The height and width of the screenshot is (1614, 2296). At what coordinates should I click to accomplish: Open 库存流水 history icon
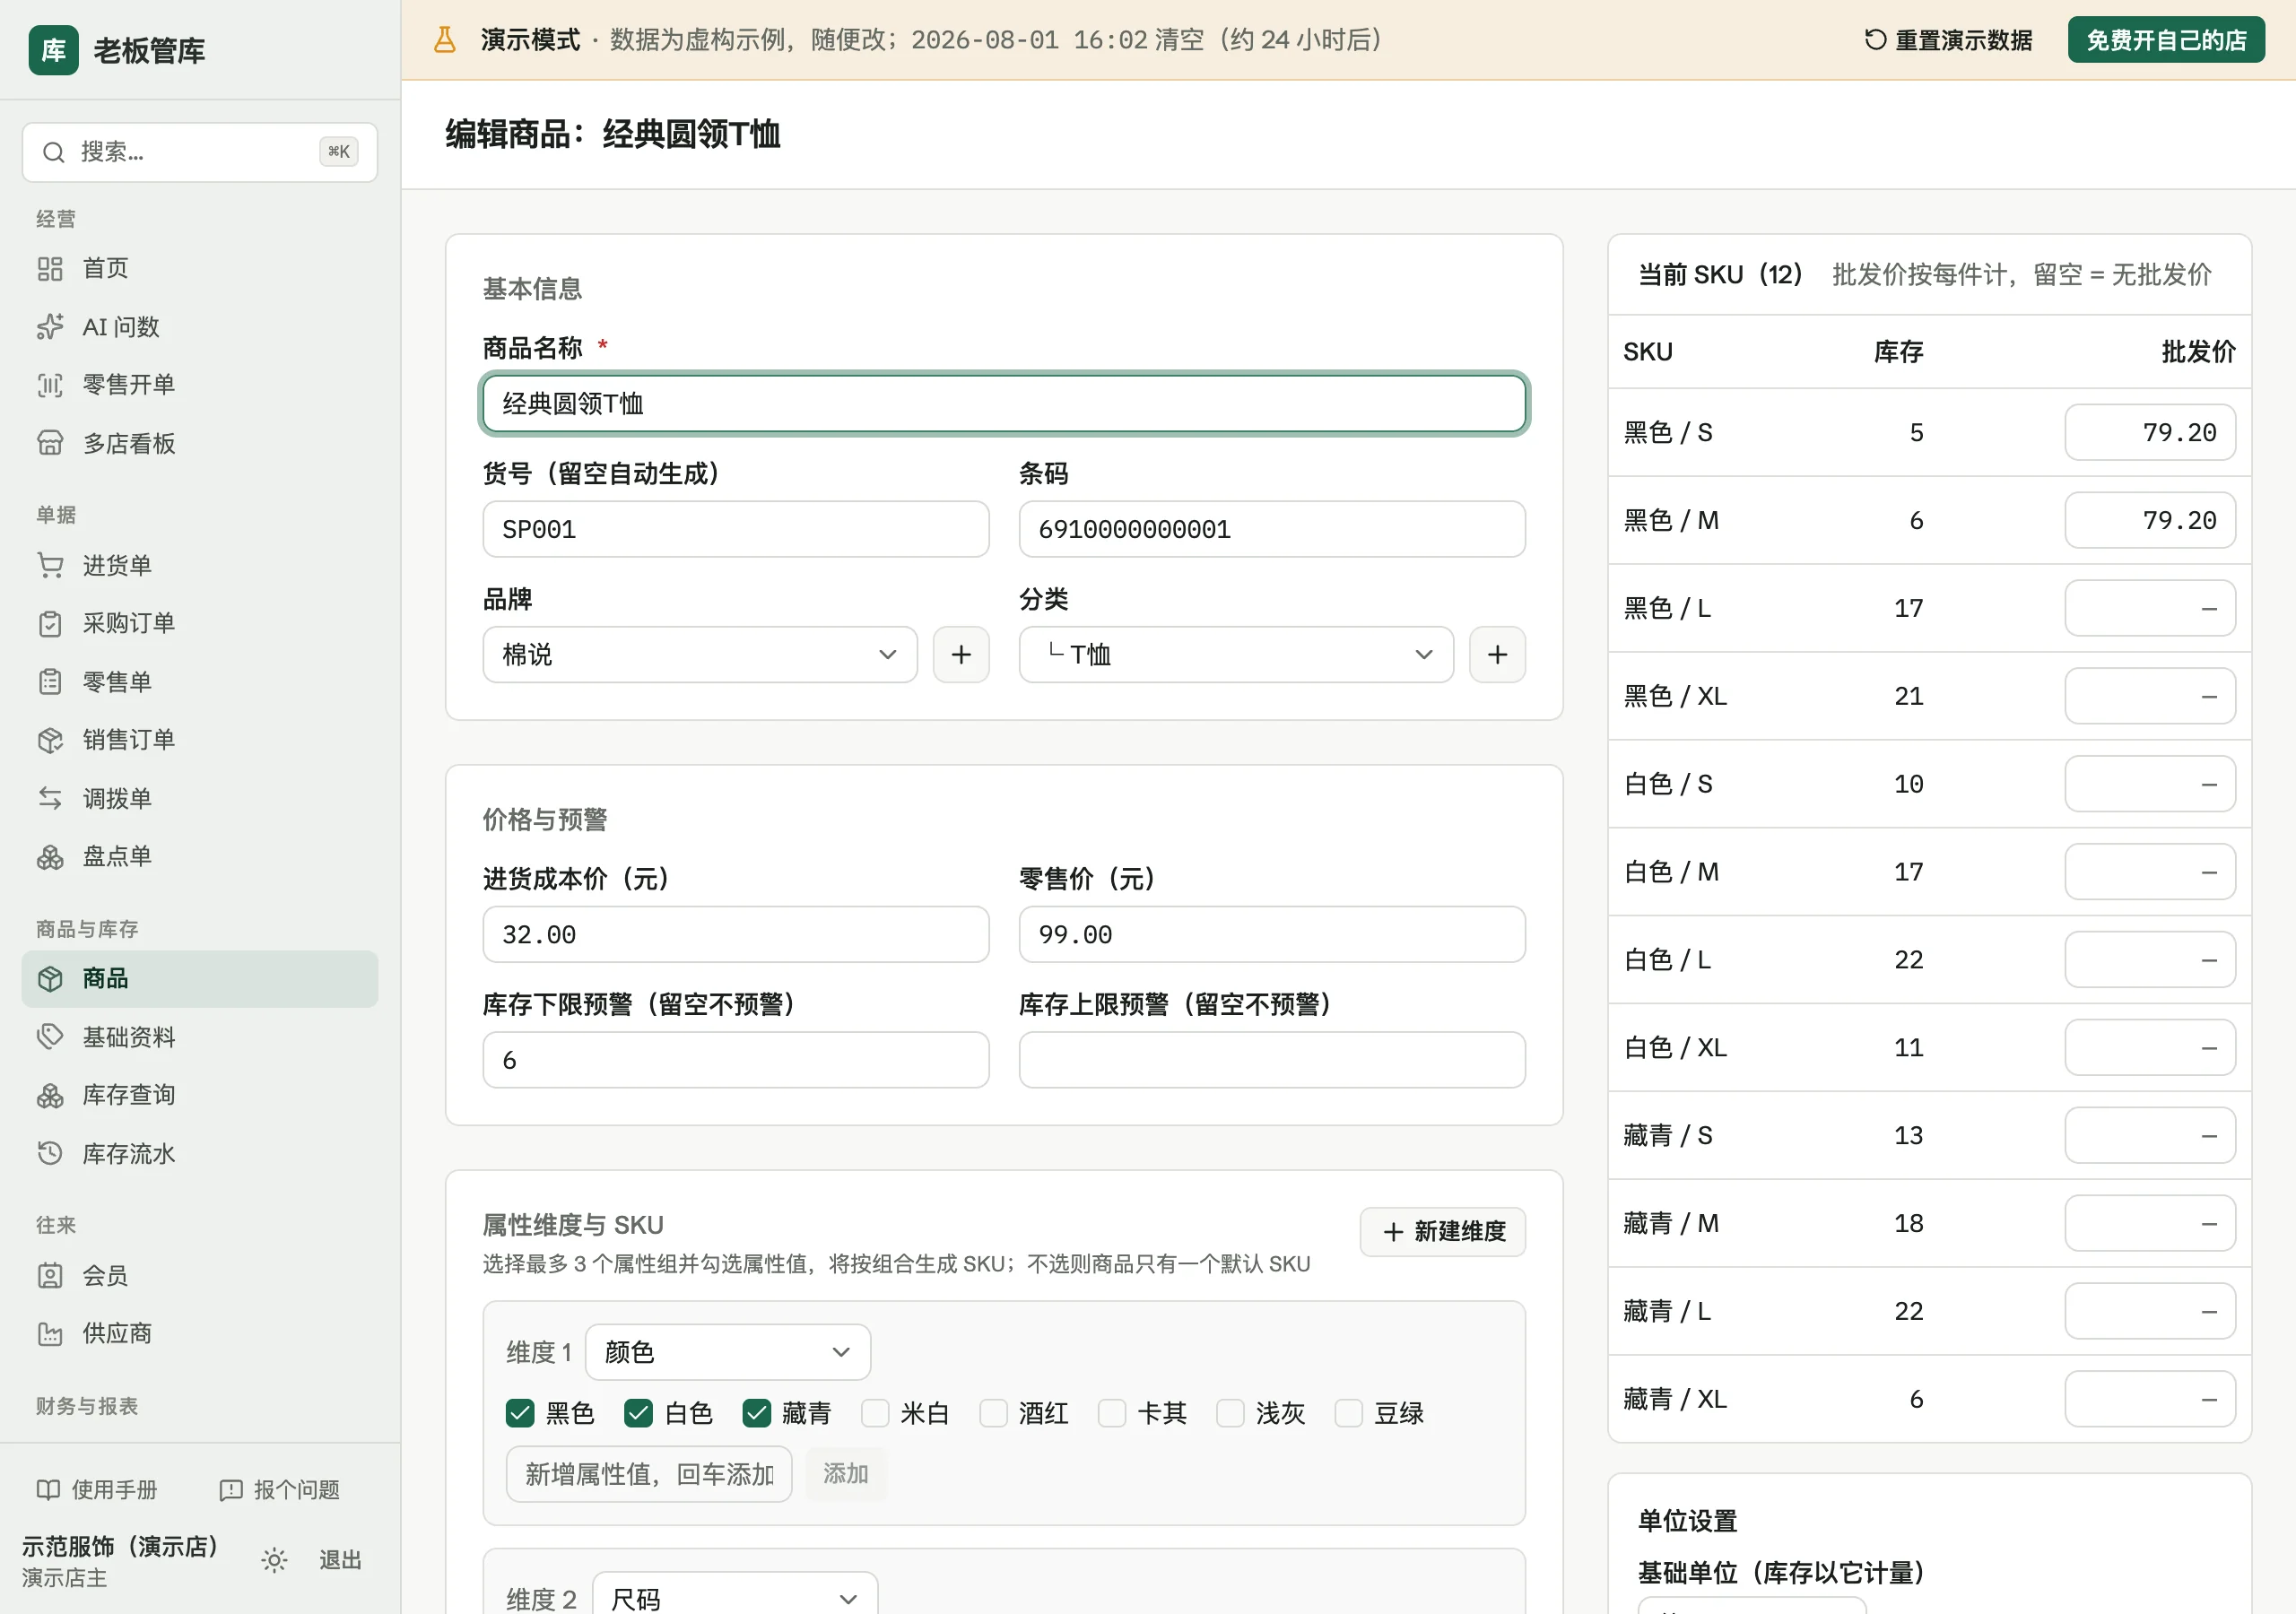50,1153
